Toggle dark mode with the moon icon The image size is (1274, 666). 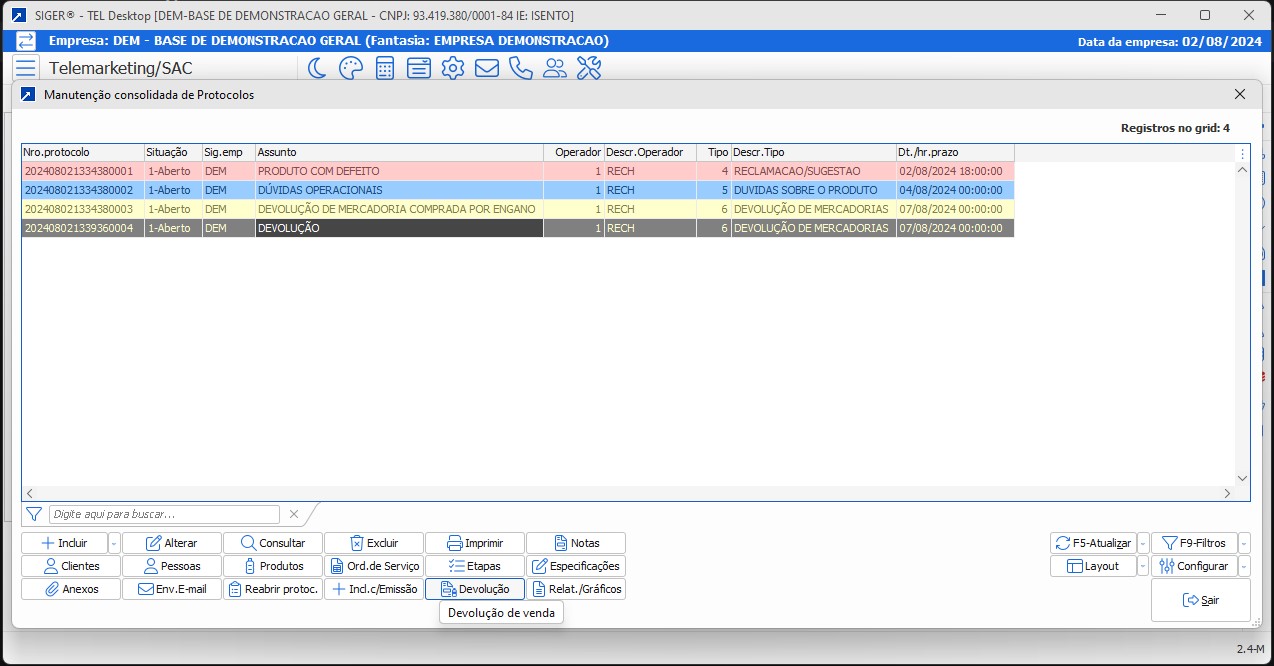316,68
